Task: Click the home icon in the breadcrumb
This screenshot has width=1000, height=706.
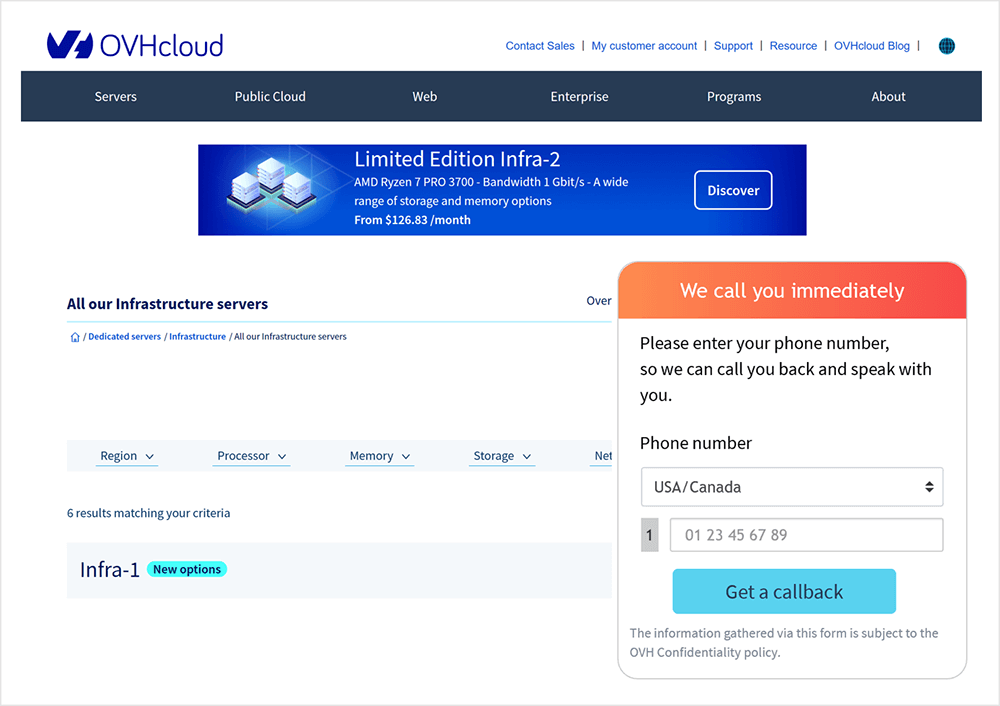Action: [x=74, y=337]
